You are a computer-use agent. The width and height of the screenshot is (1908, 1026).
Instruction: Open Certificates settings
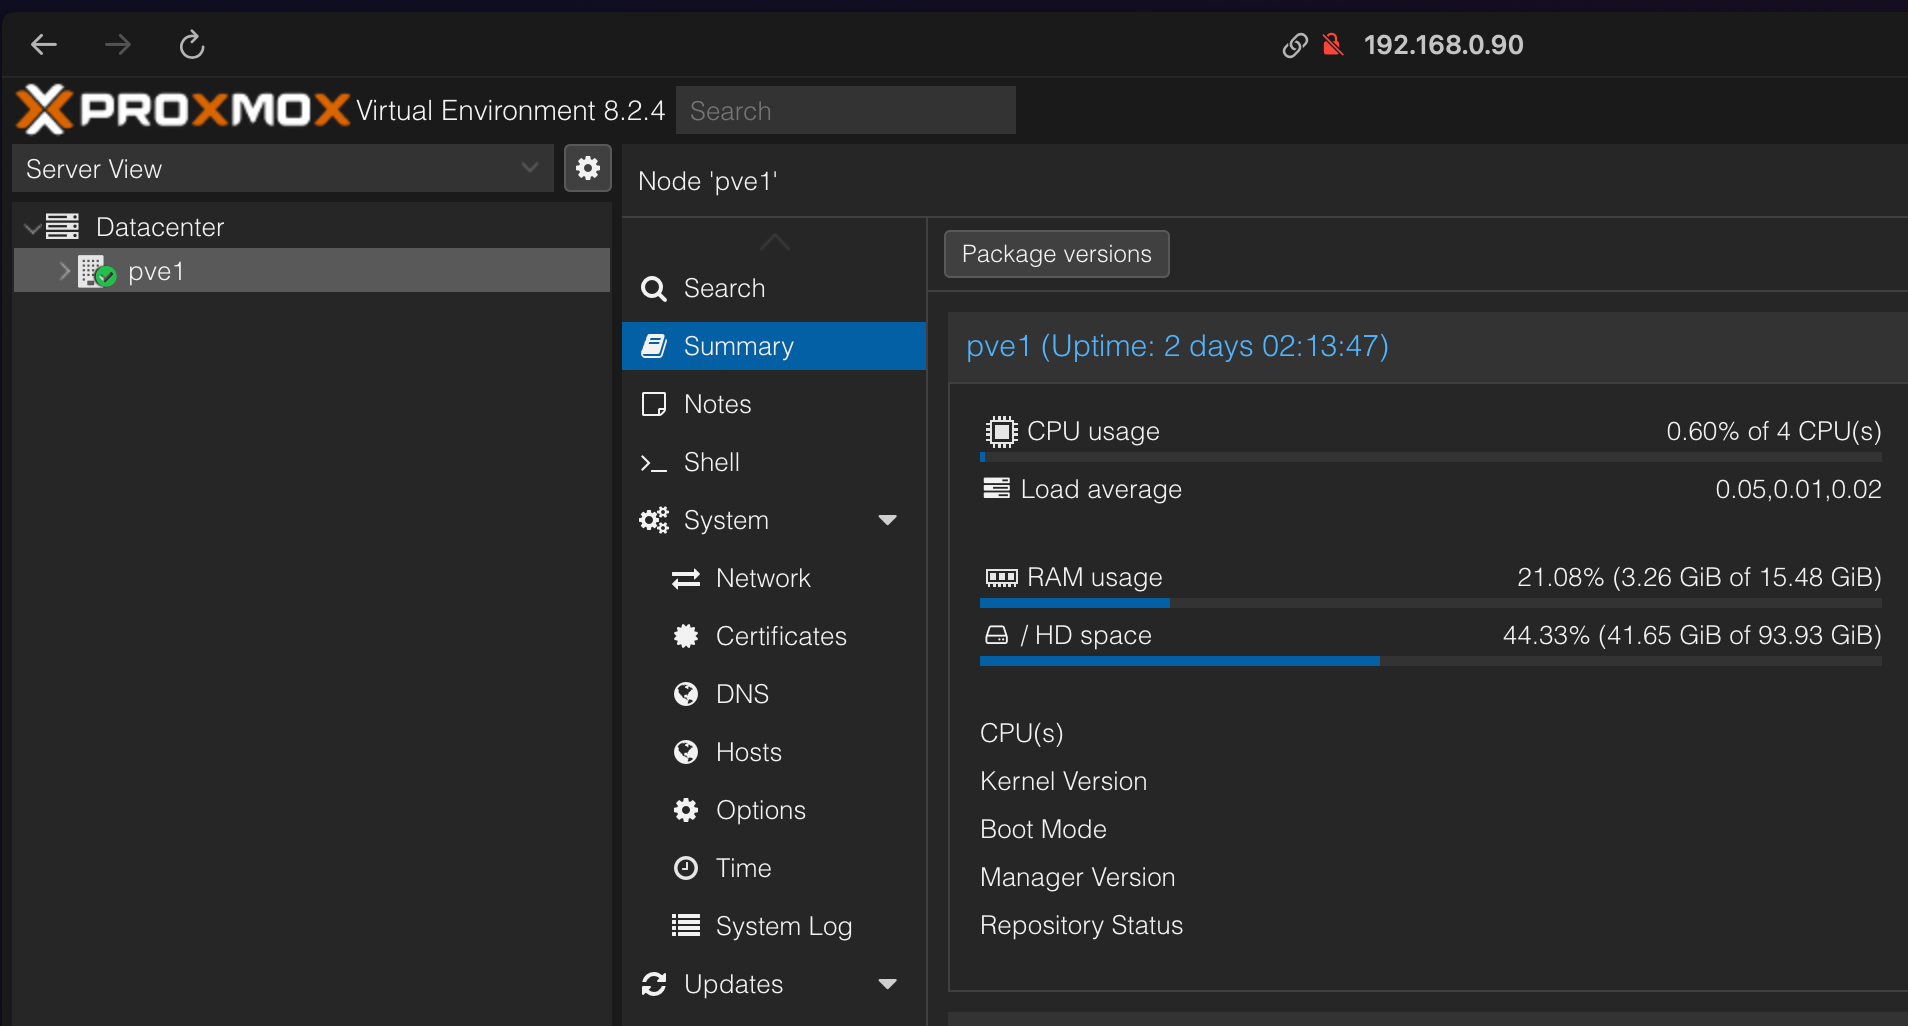[x=774, y=636]
